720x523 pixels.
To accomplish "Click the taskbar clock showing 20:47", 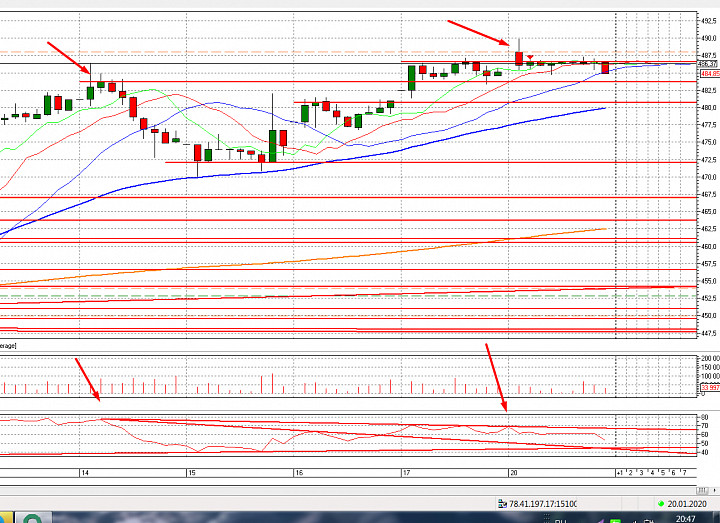I will [x=686, y=519].
